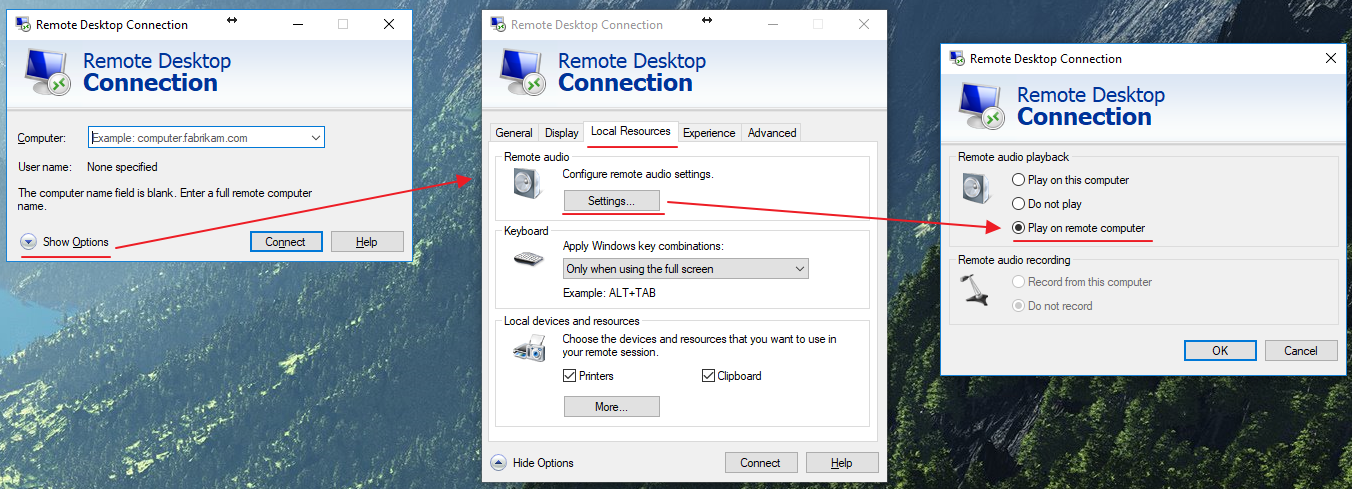The image size is (1352, 489).
Task: Open the Computer name combo box dropdown arrow
Action: pyautogui.click(x=316, y=137)
